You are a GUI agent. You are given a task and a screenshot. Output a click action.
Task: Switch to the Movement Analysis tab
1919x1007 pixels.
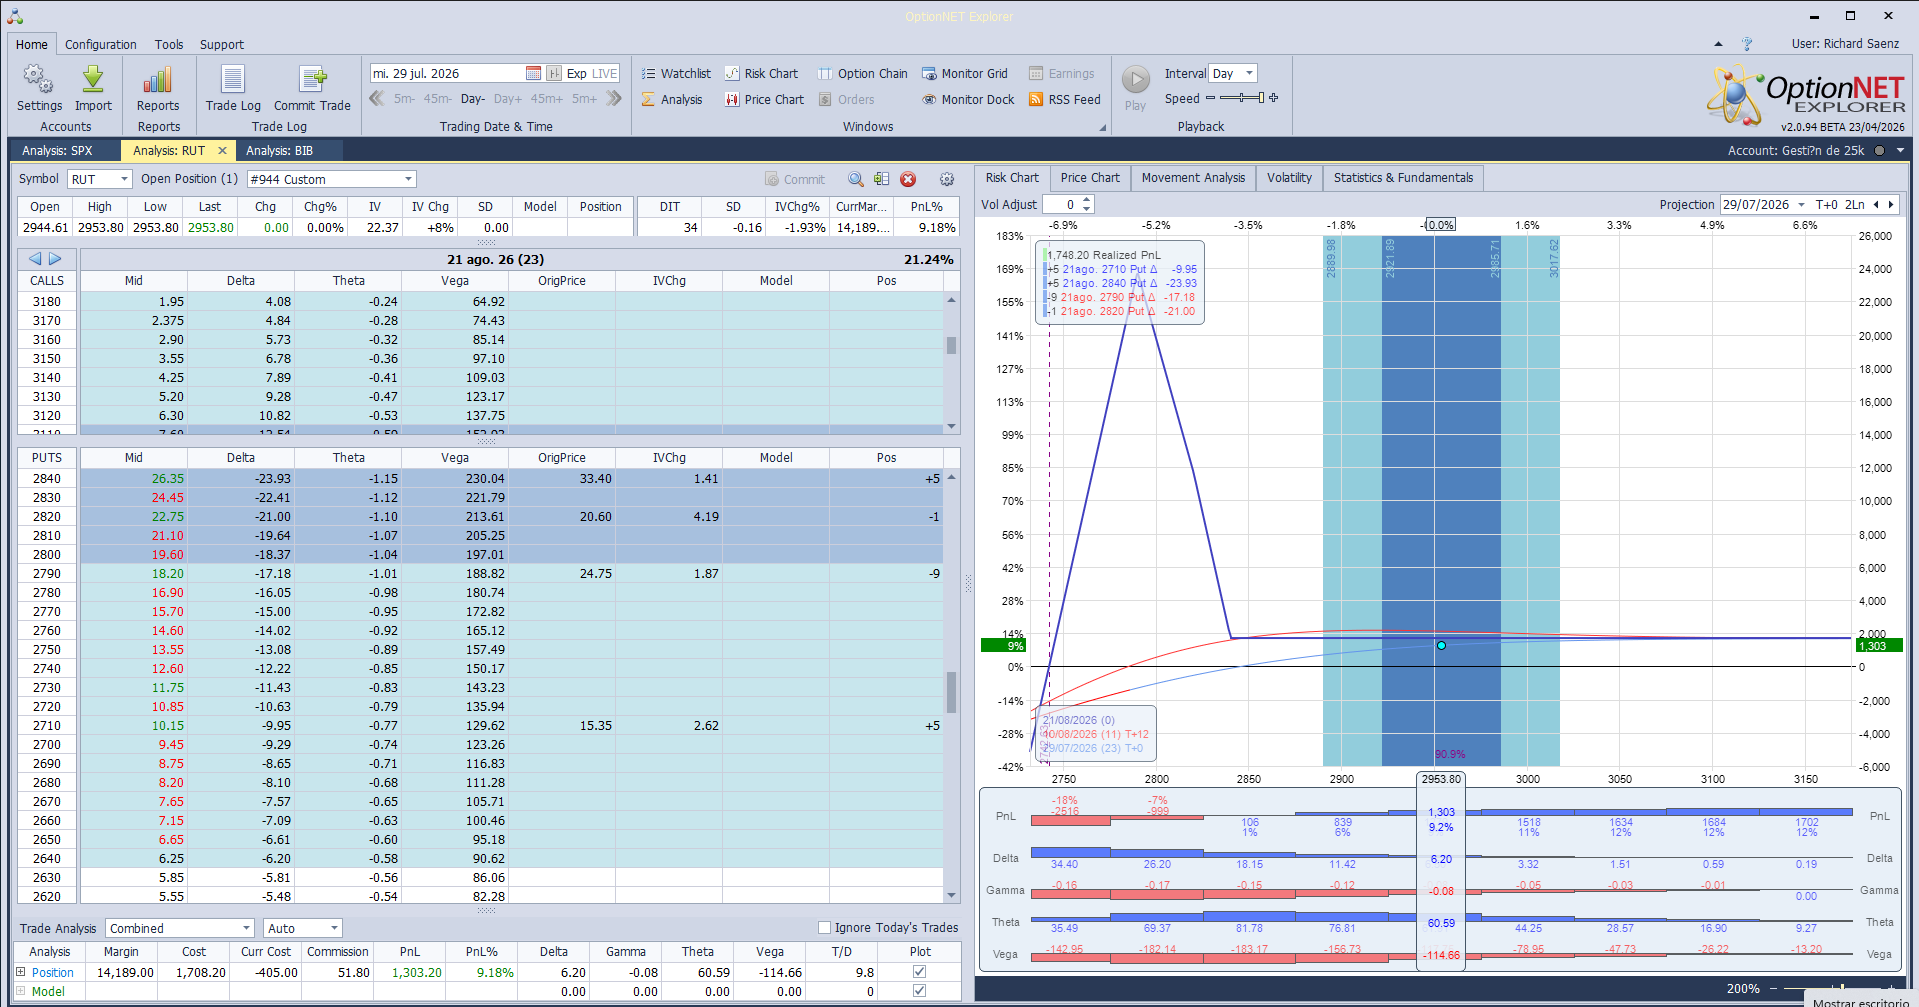pos(1193,178)
